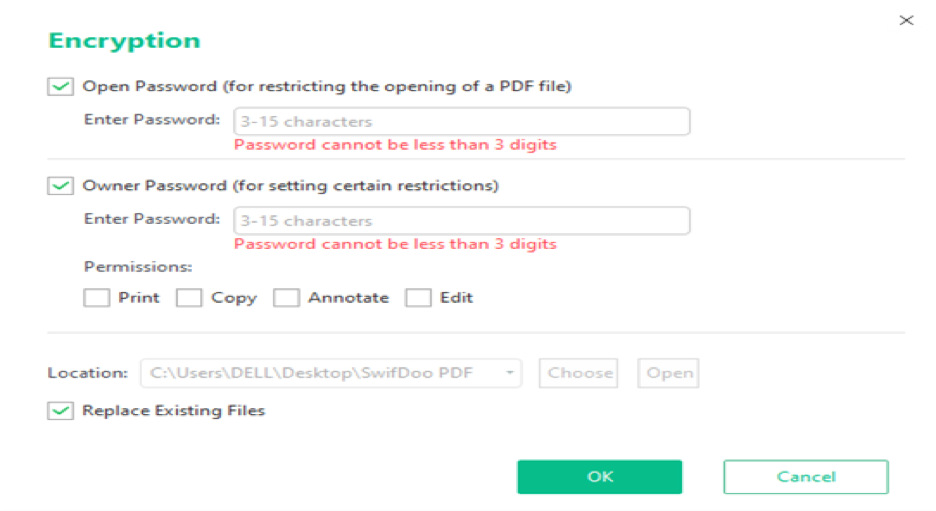Click the Owner Password entry field

461,221
